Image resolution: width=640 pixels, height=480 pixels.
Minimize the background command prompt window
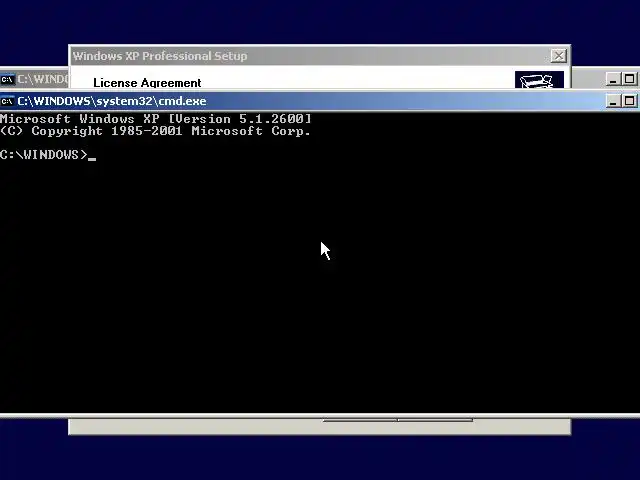613,79
